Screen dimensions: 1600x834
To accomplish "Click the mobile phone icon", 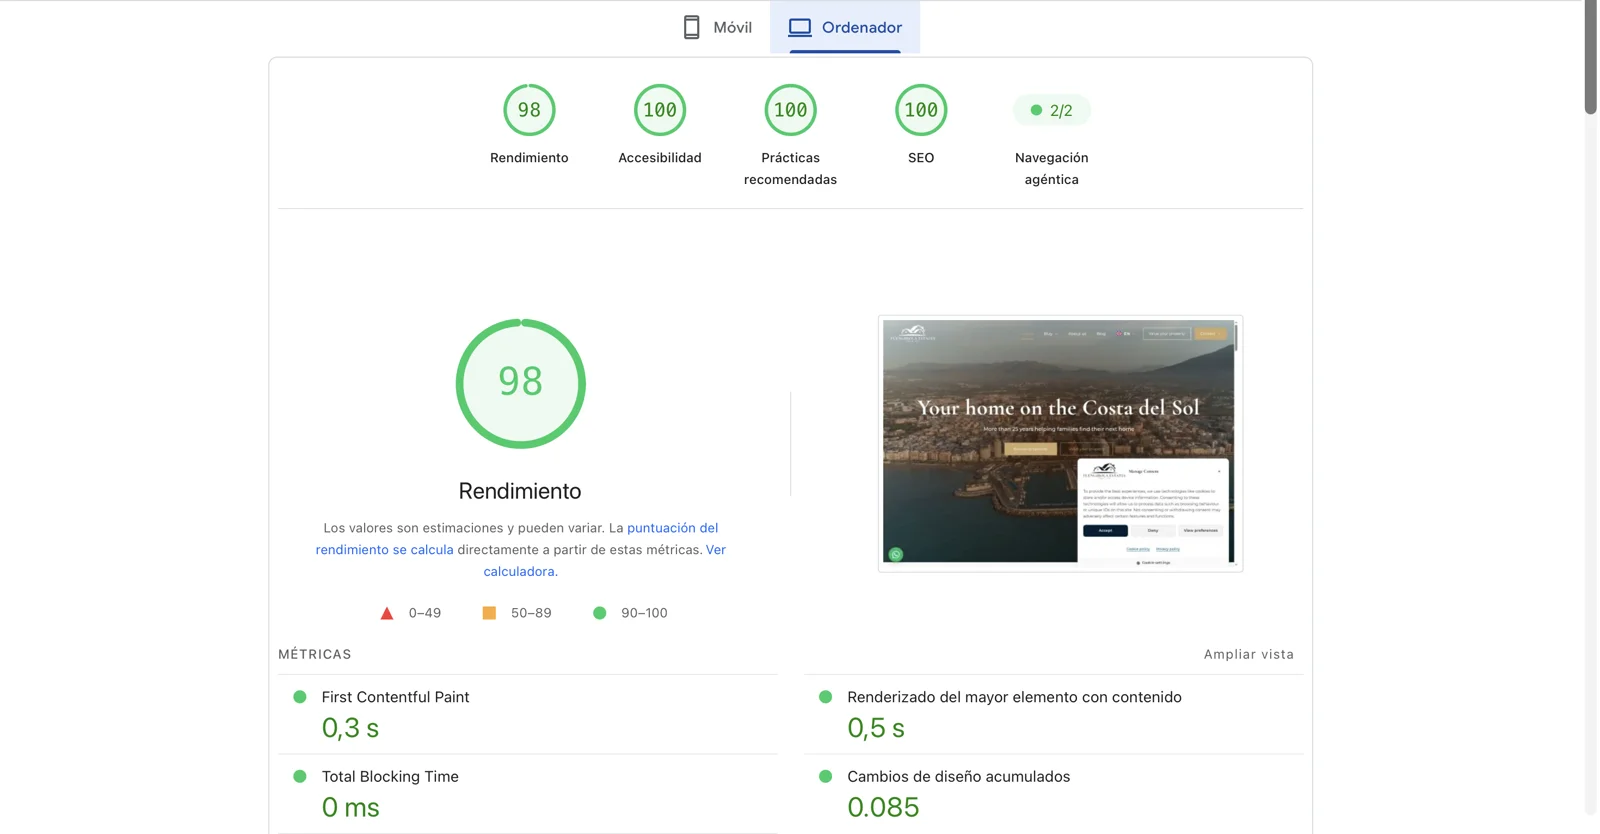I will pyautogui.click(x=691, y=27).
